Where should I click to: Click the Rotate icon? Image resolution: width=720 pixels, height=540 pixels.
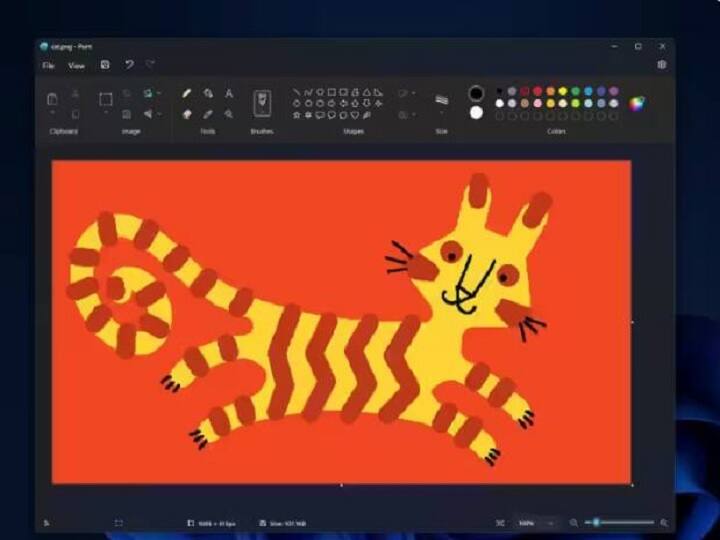148,94
